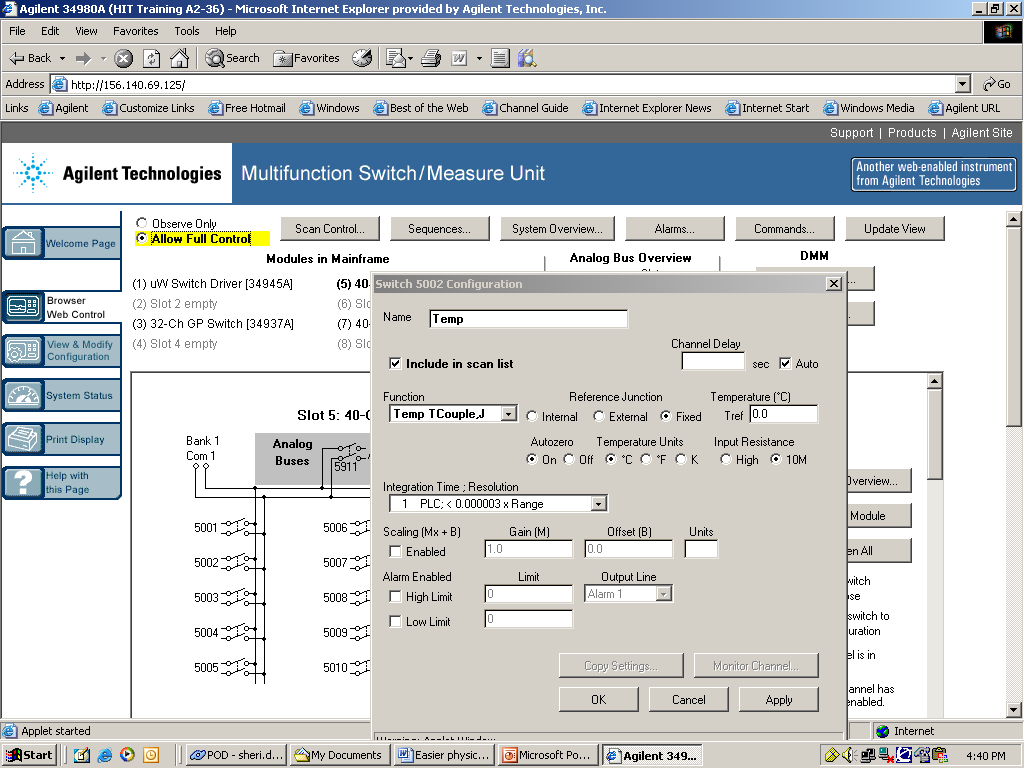Click the Welcome Page house icon

pos(24,243)
